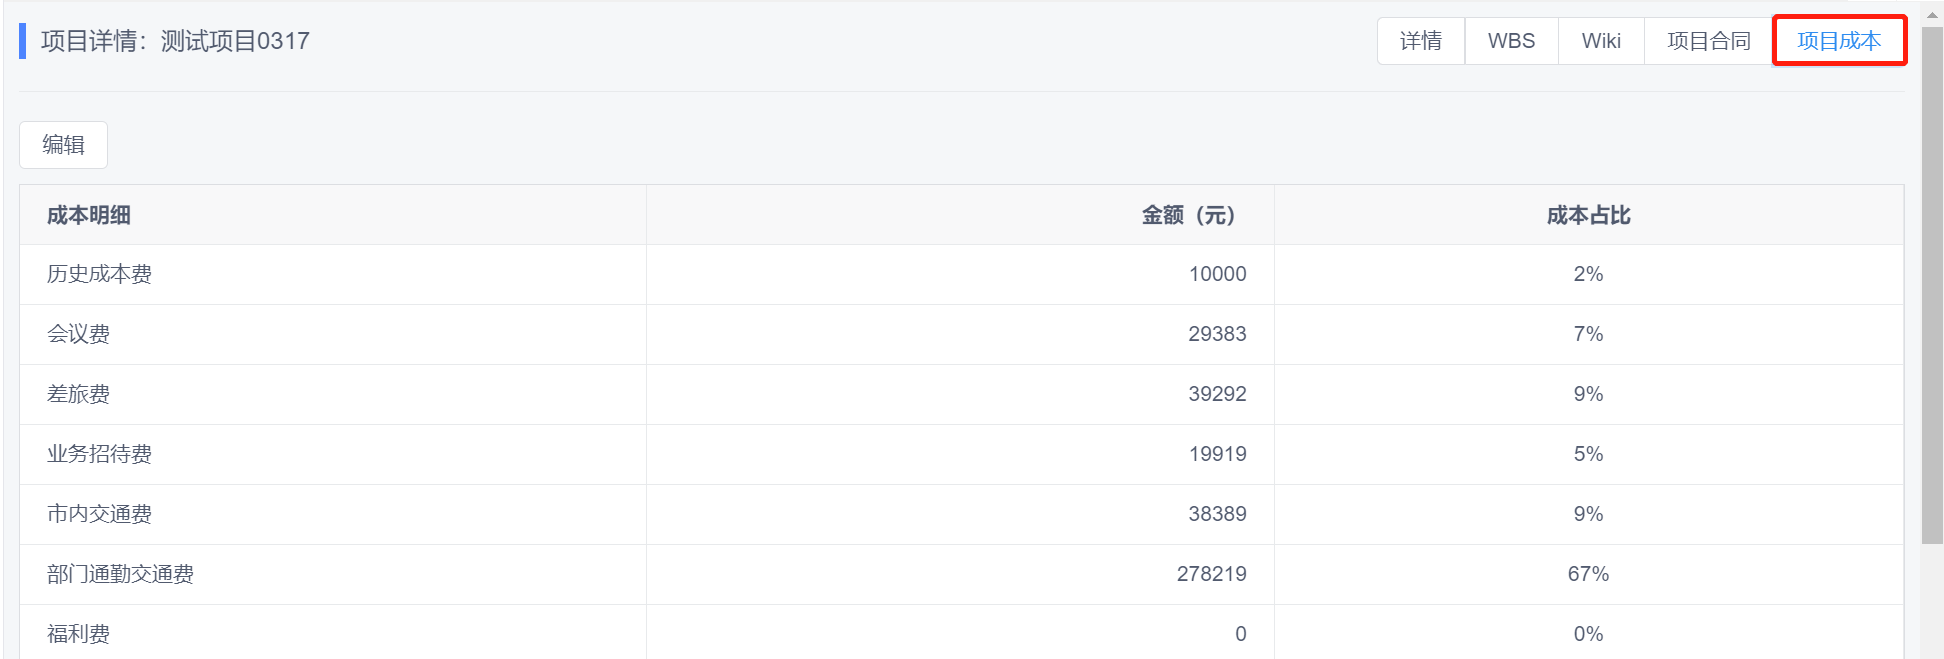Click the vertical scrollbar thumb
Screen dimensions: 1944x659
1932,285
